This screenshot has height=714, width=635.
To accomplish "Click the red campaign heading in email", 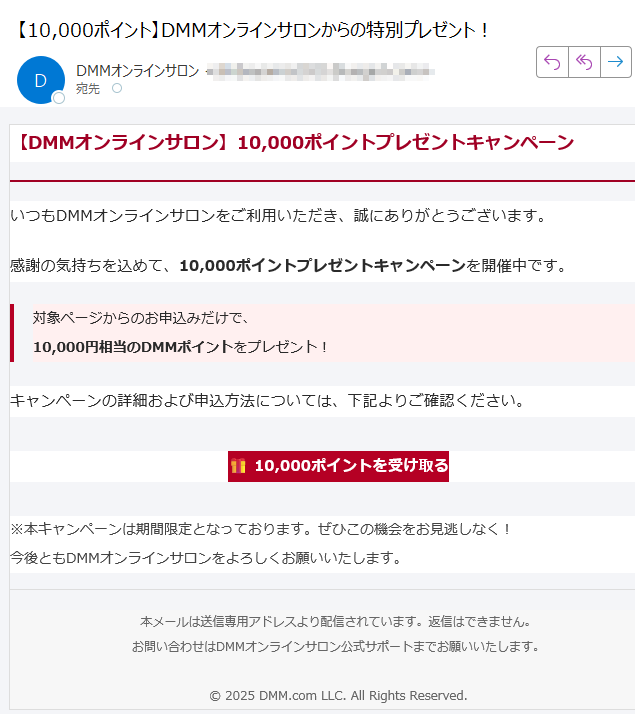I will [x=296, y=143].
